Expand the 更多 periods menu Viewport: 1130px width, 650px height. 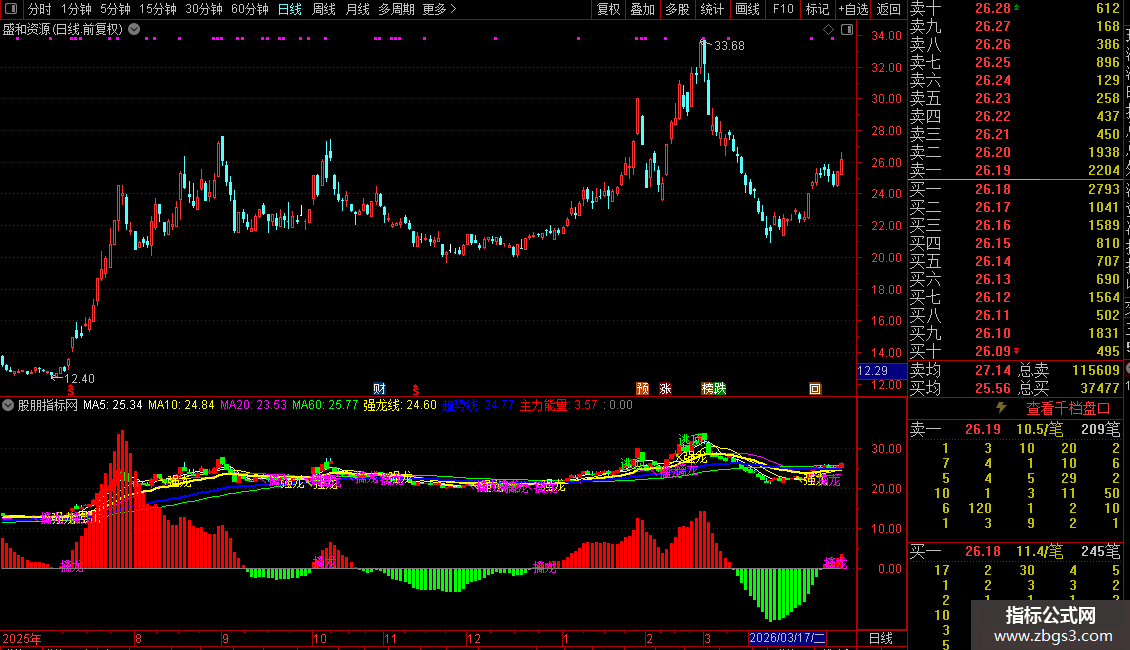pos(439,9)
